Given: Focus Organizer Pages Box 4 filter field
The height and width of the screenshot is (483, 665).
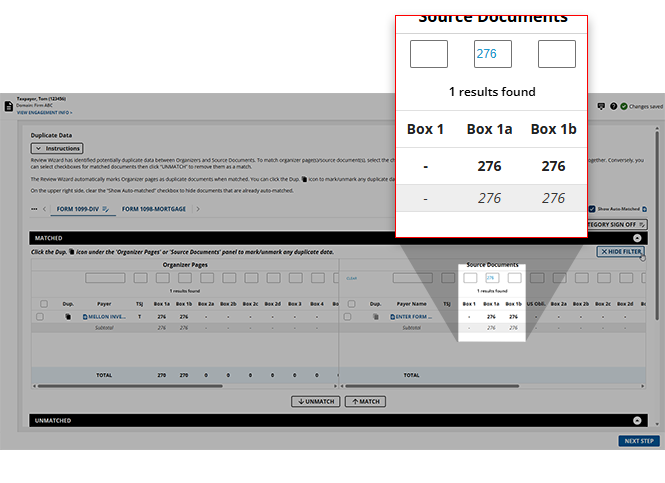Looking at the screenshot, I should [318, 278].
